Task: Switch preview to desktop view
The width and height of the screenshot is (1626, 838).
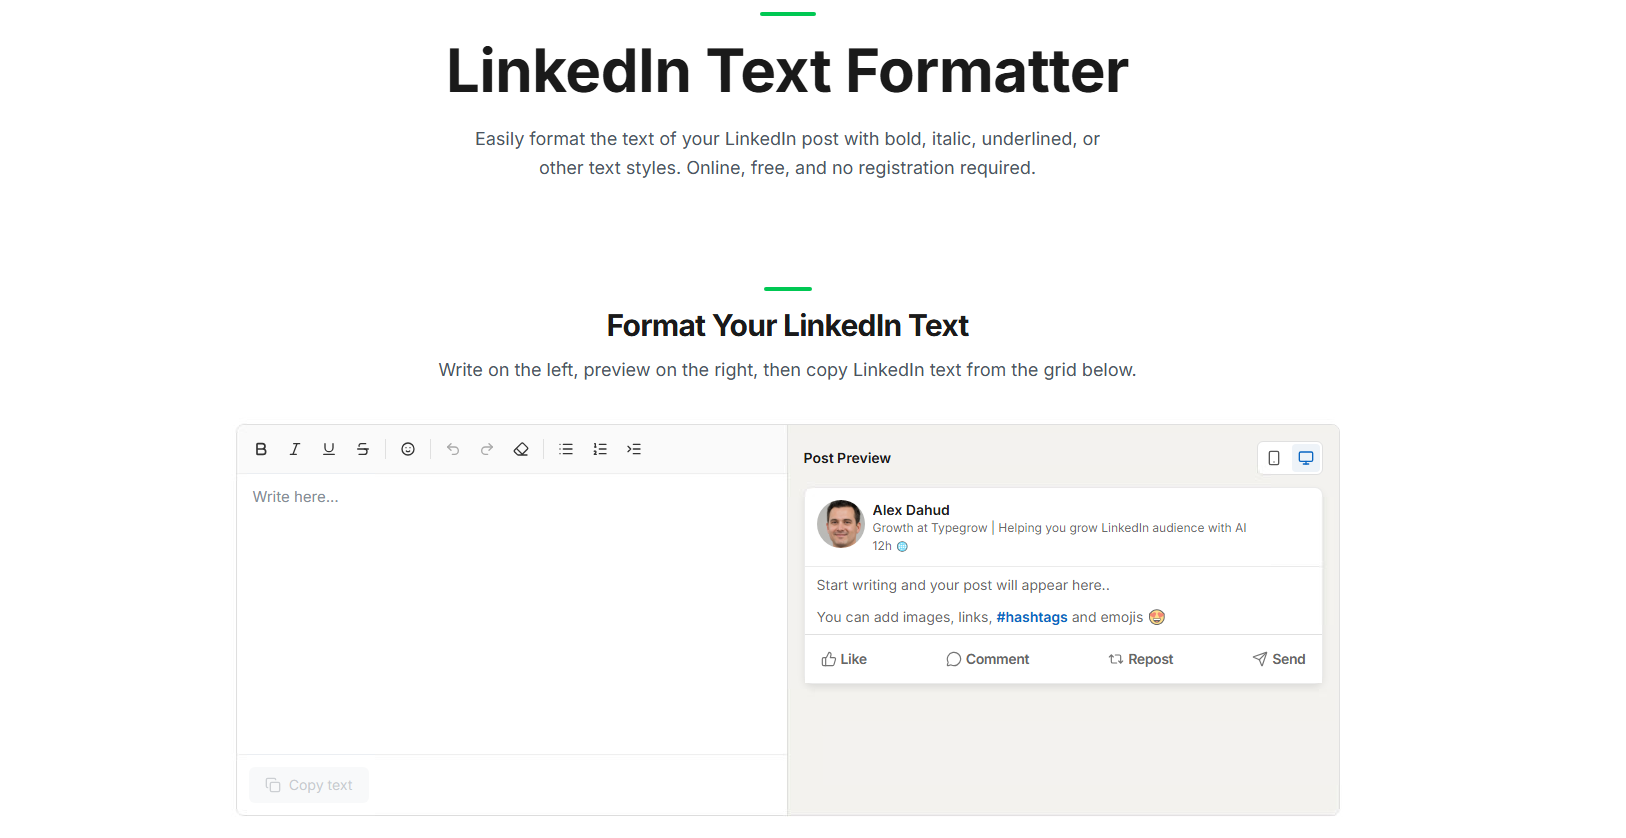Action: (1305, 457)
